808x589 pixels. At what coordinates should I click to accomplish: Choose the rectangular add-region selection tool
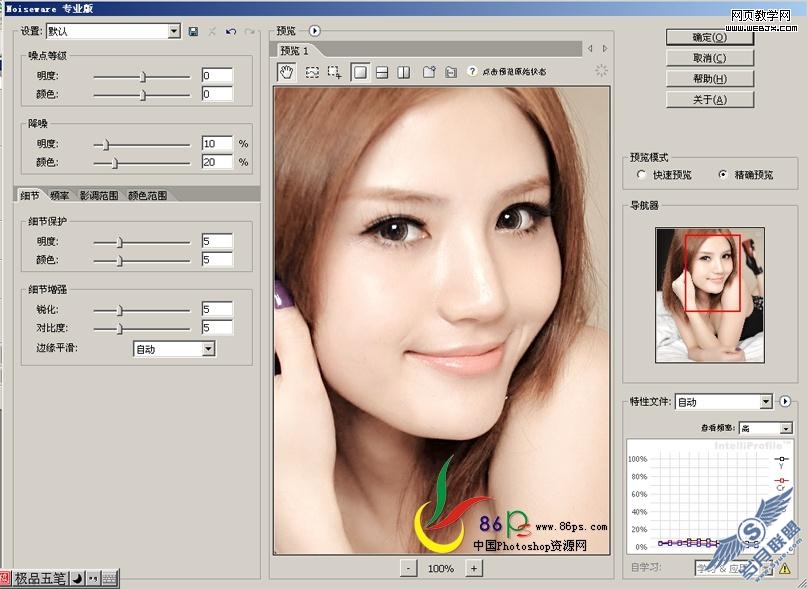(335, 72)
